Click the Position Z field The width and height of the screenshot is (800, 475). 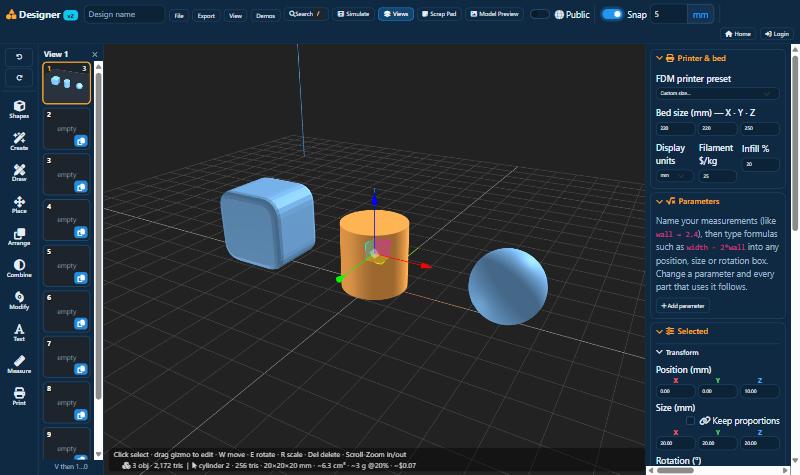tap(760, 391)
